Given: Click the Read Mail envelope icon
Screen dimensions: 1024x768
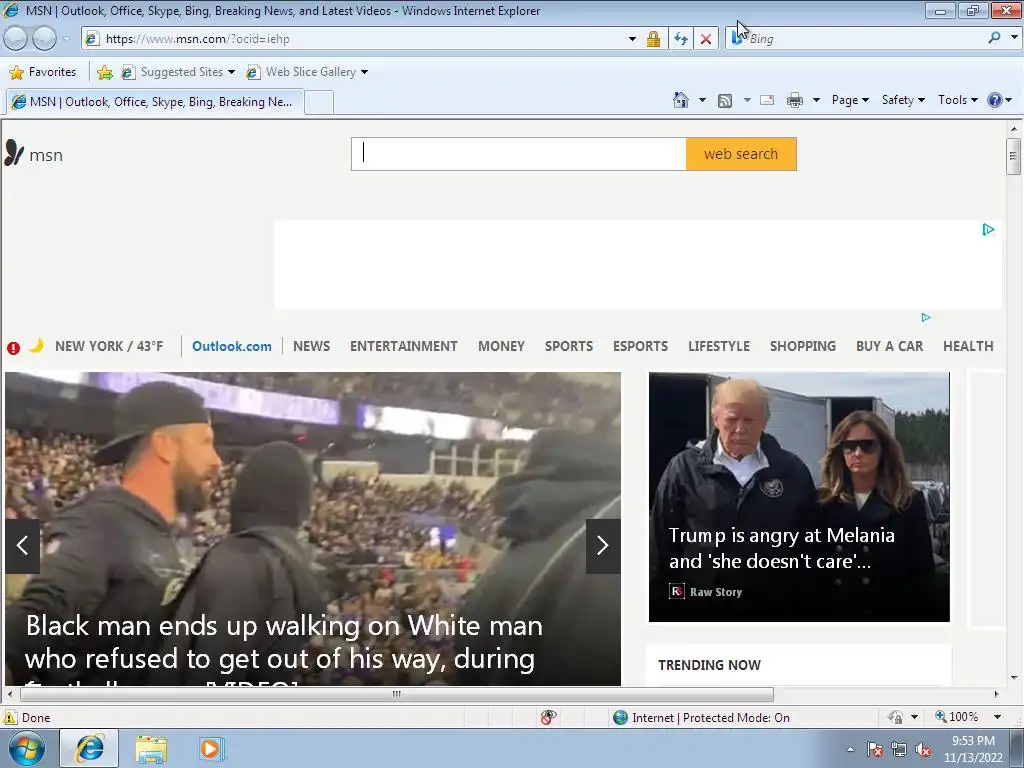Looking at the screenshot, I should (x=767, y=100).
